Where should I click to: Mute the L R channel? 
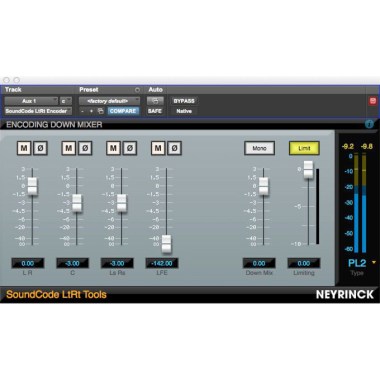click(24, 148)
